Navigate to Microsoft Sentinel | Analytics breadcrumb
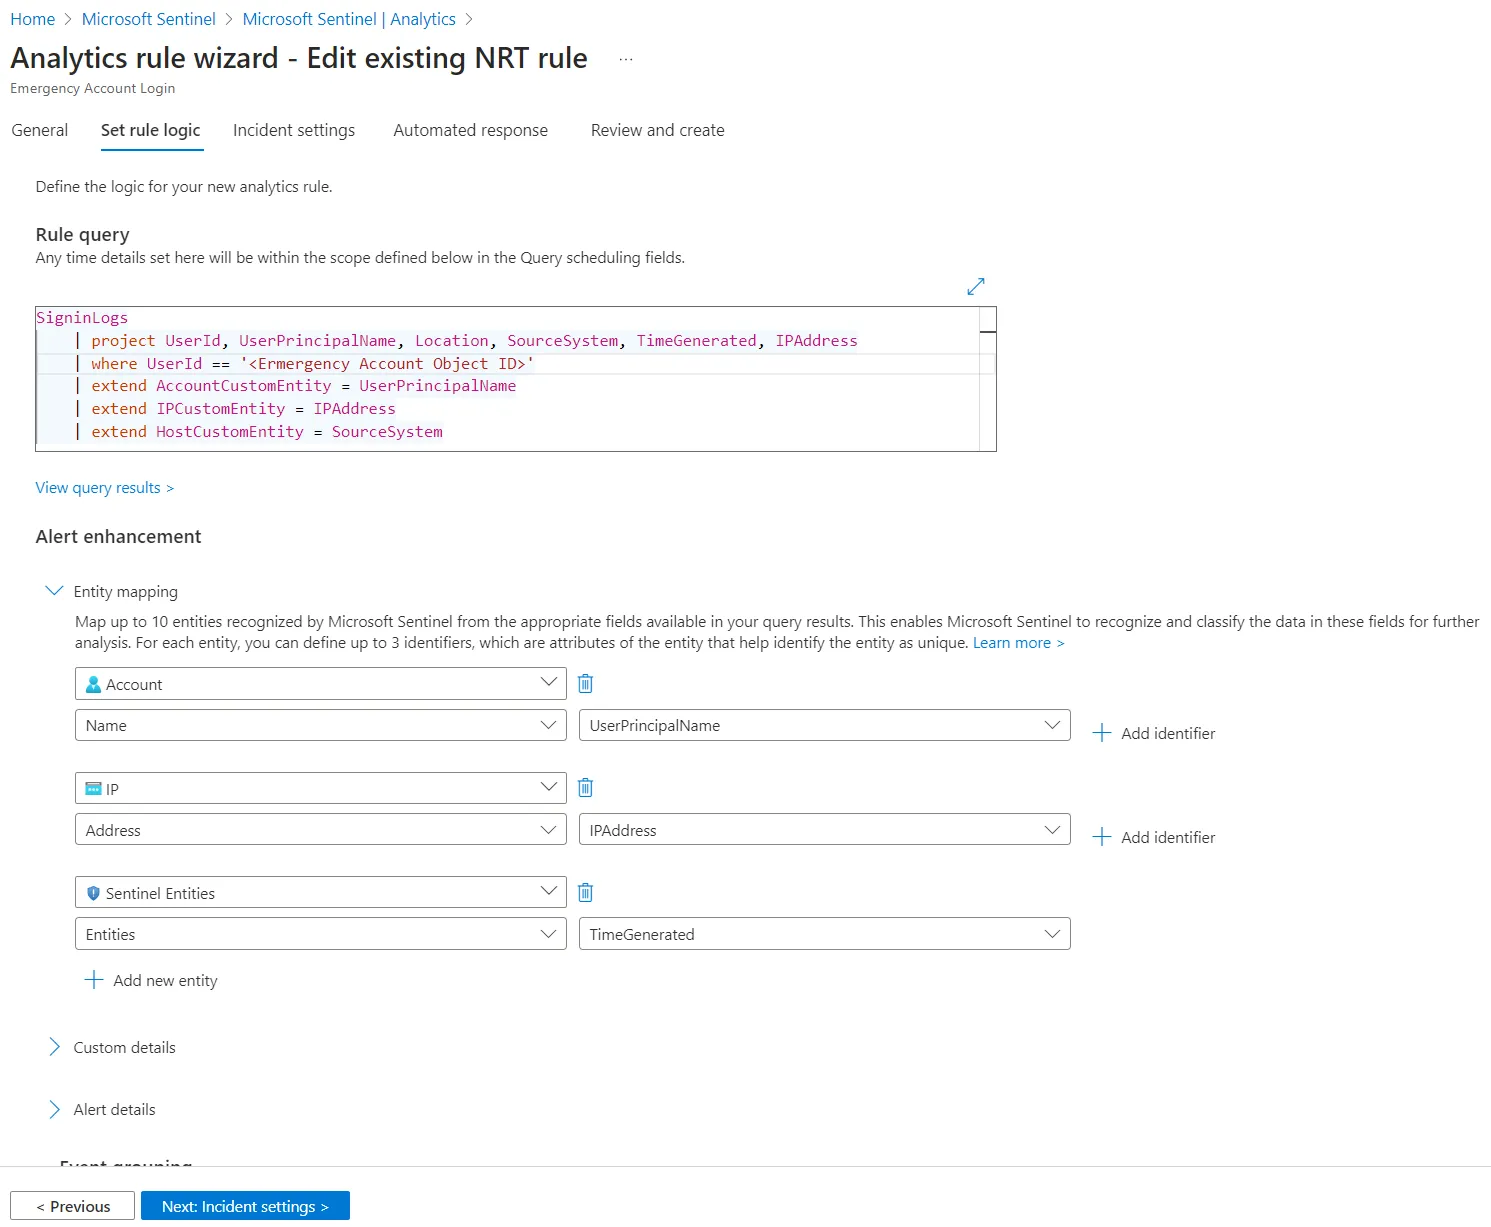Image resolution: width=1491 pixels, height=1227 pixels. pos(349,19)
